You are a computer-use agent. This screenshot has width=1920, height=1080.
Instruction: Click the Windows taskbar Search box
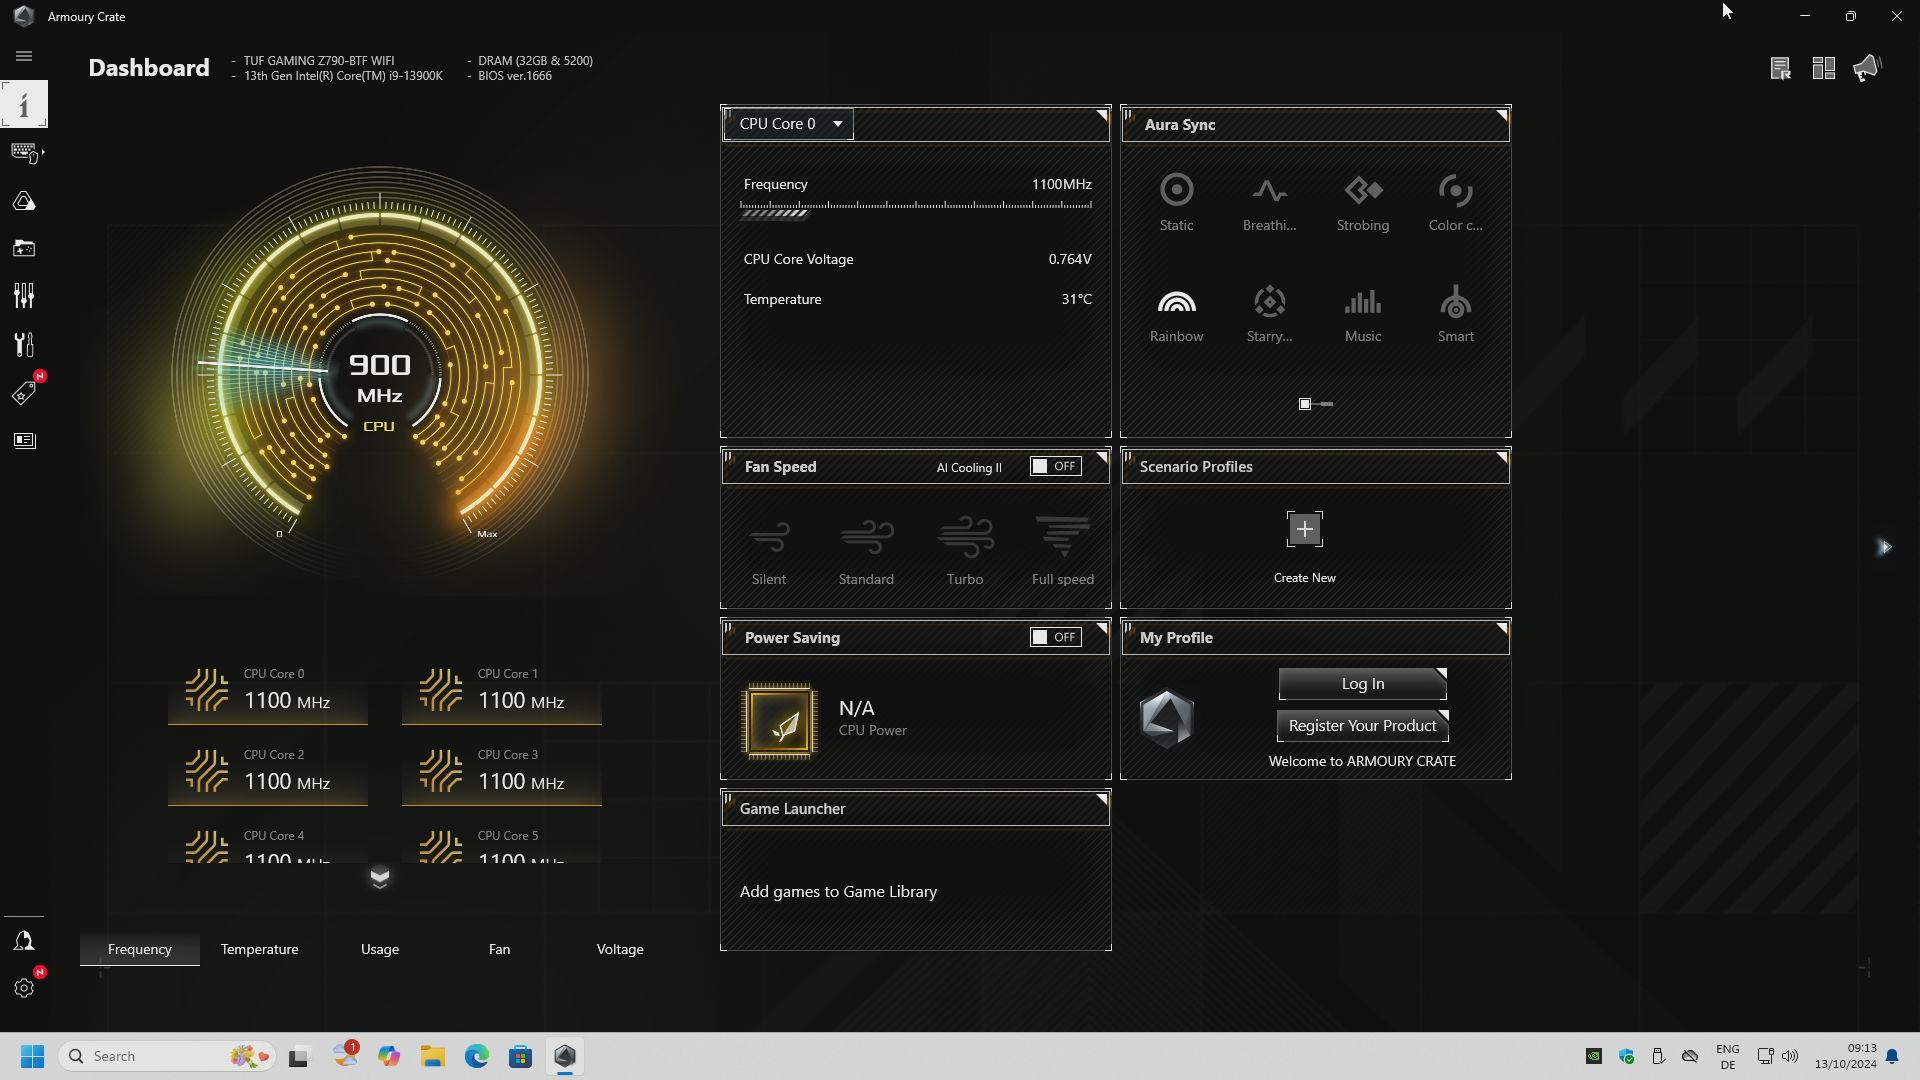pyautogui.click(x=167, y=1056)
